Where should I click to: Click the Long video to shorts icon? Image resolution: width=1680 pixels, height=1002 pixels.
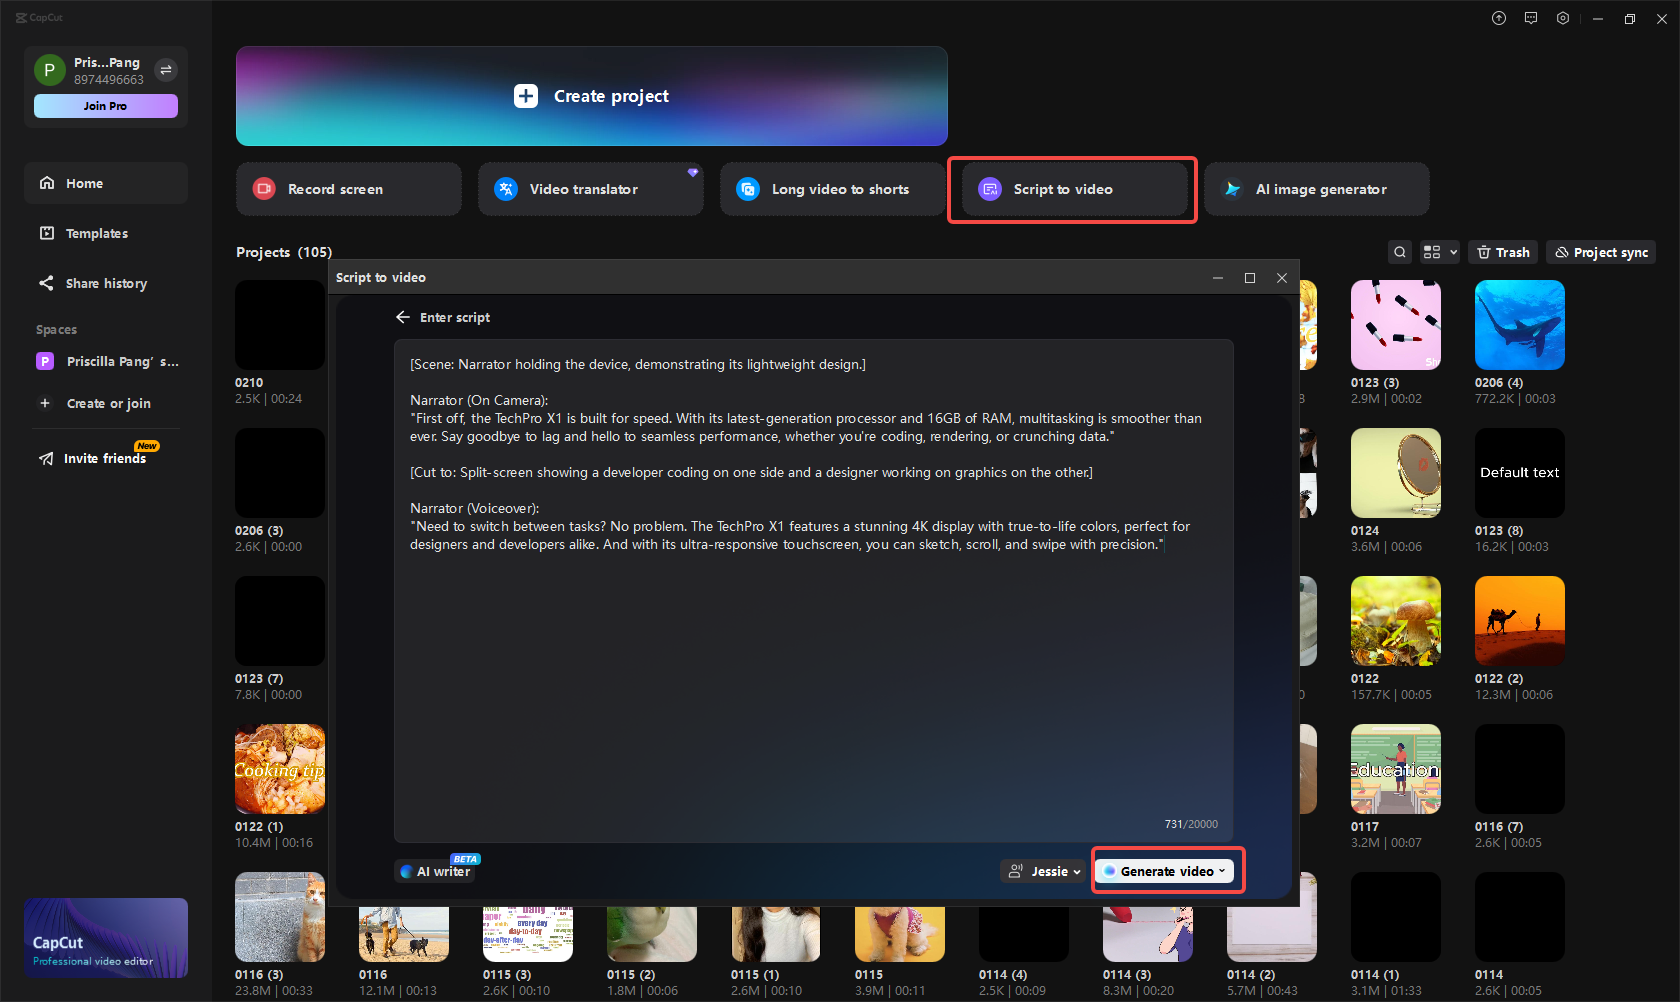point(748,189)
